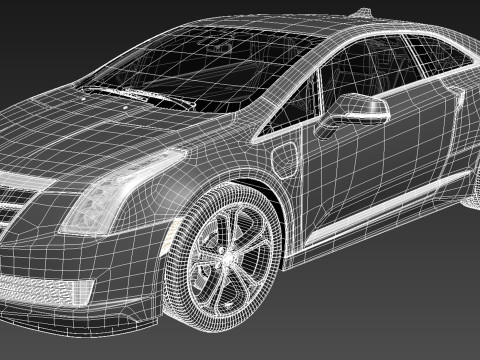Pick the windshield wiper mesh
The image size is (480, 360).
point(137,97)
